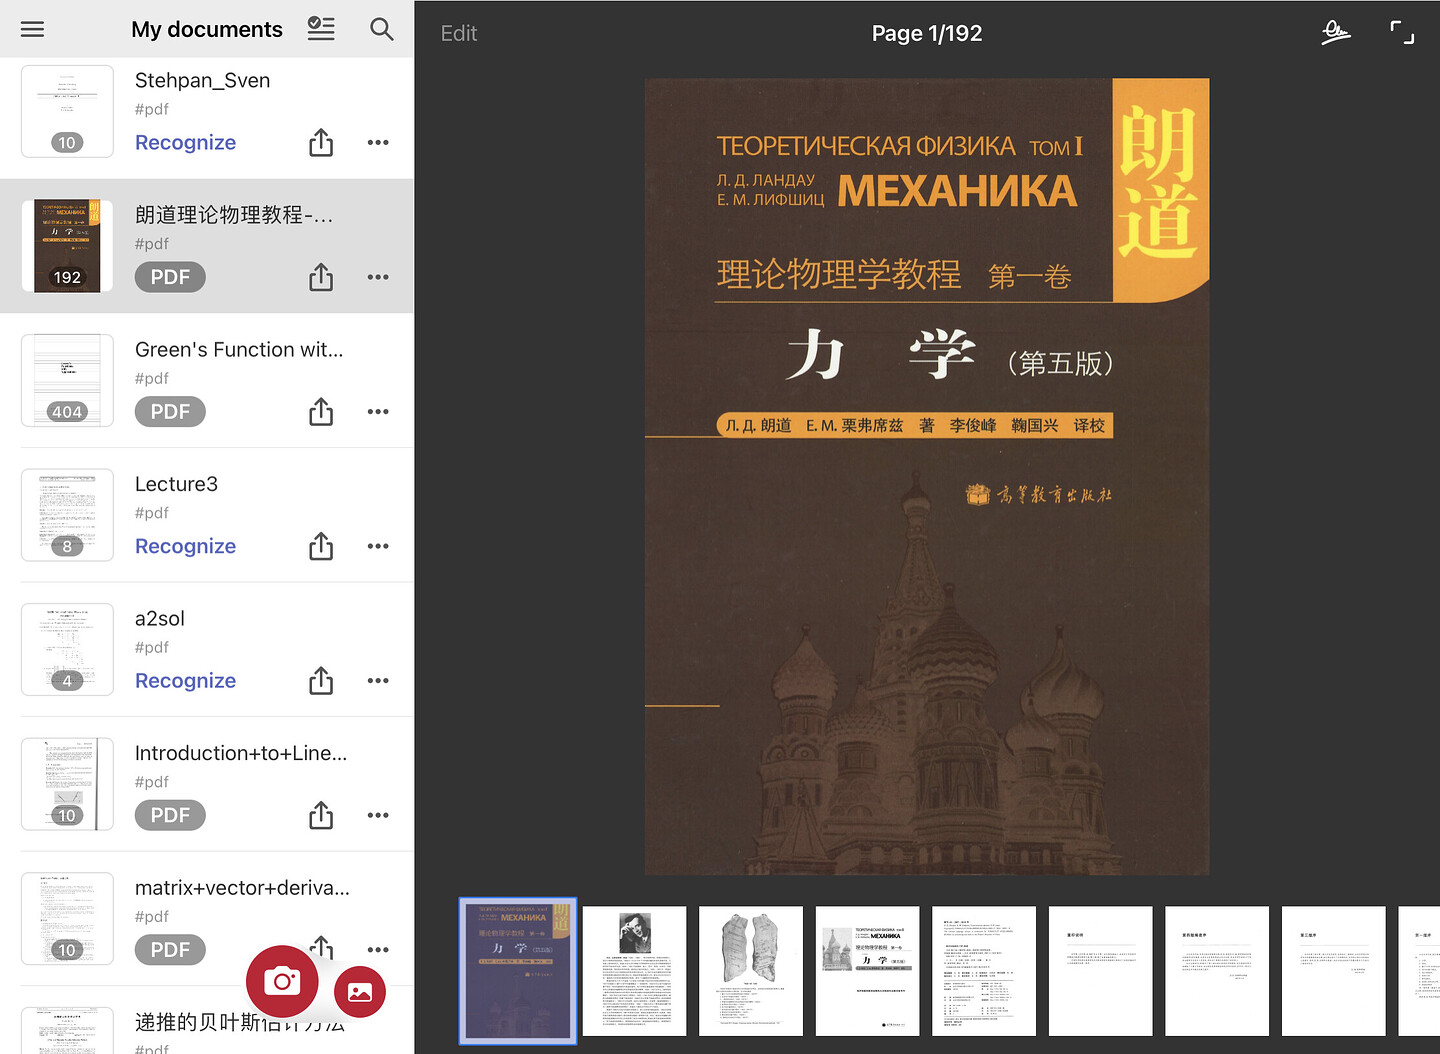Share the Stehpan_Sven document
The width and height of the screenshot is (1440, 1054).
(321, 143)
